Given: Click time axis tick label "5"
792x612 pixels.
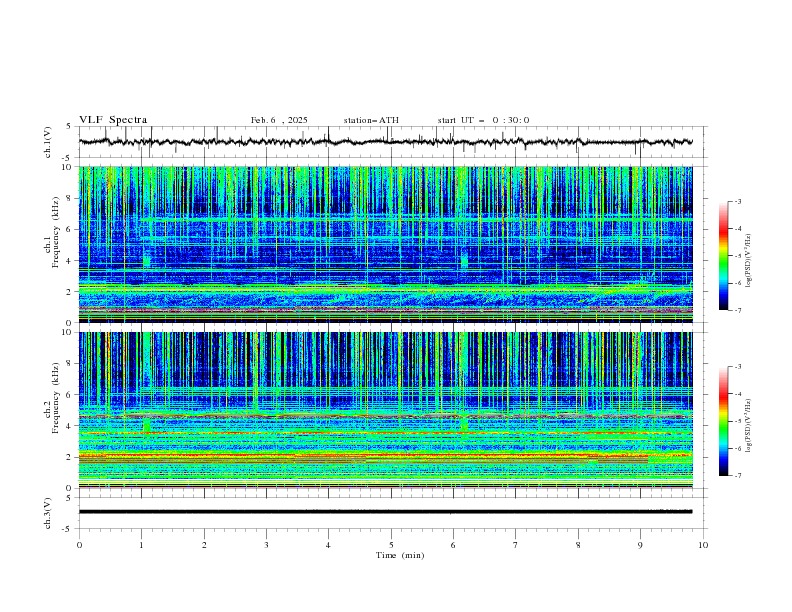Looking at the screenshot, I should coord(391,545).
